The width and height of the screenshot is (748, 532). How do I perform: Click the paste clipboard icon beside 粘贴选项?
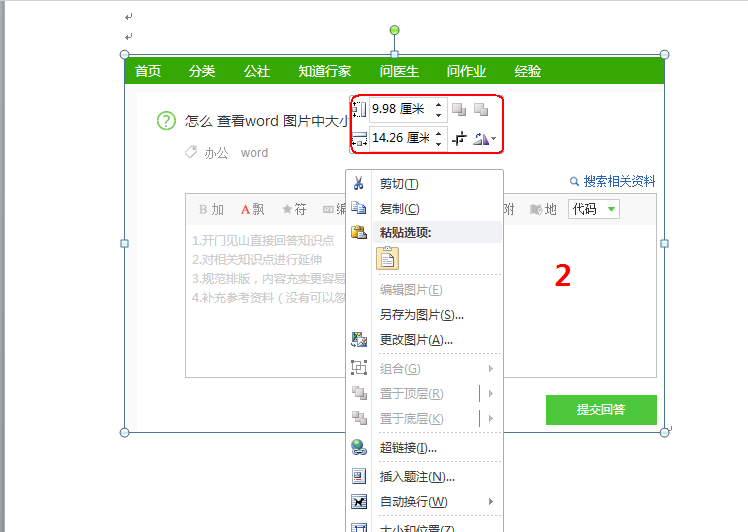click(359, 232)
